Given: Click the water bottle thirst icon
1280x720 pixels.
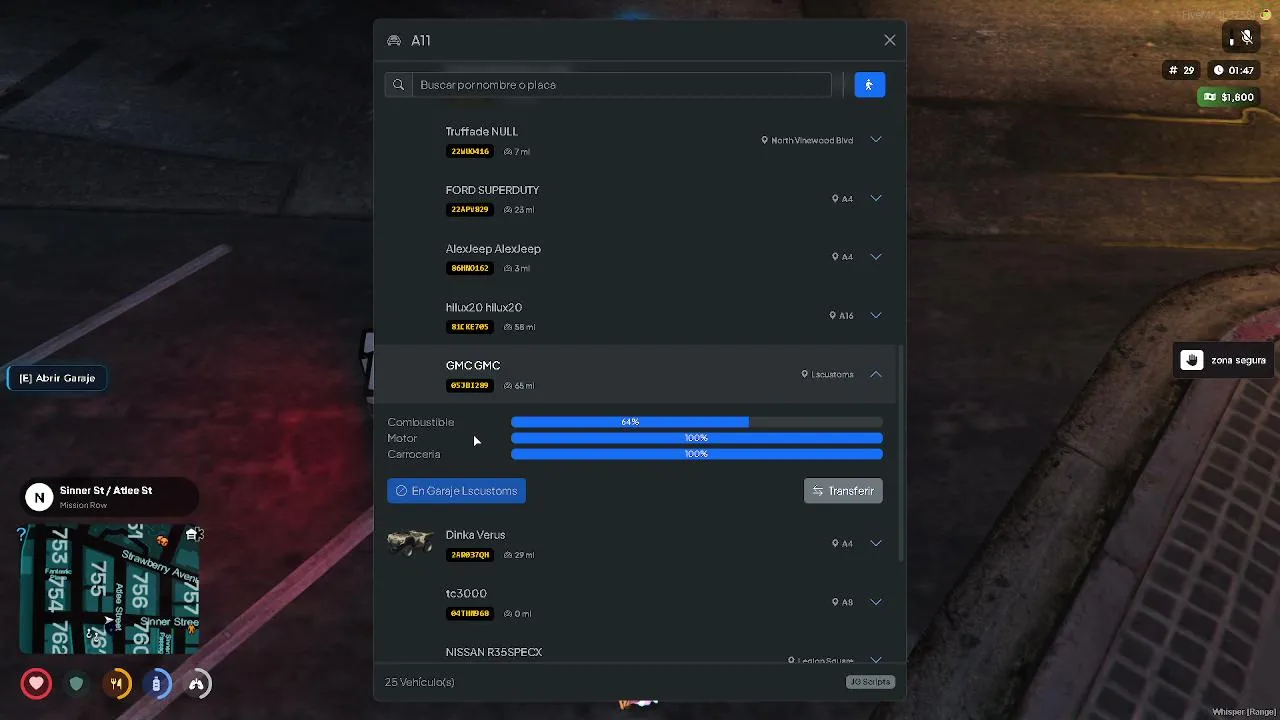Looking at the screenshot, I should (x=156, y=684).
